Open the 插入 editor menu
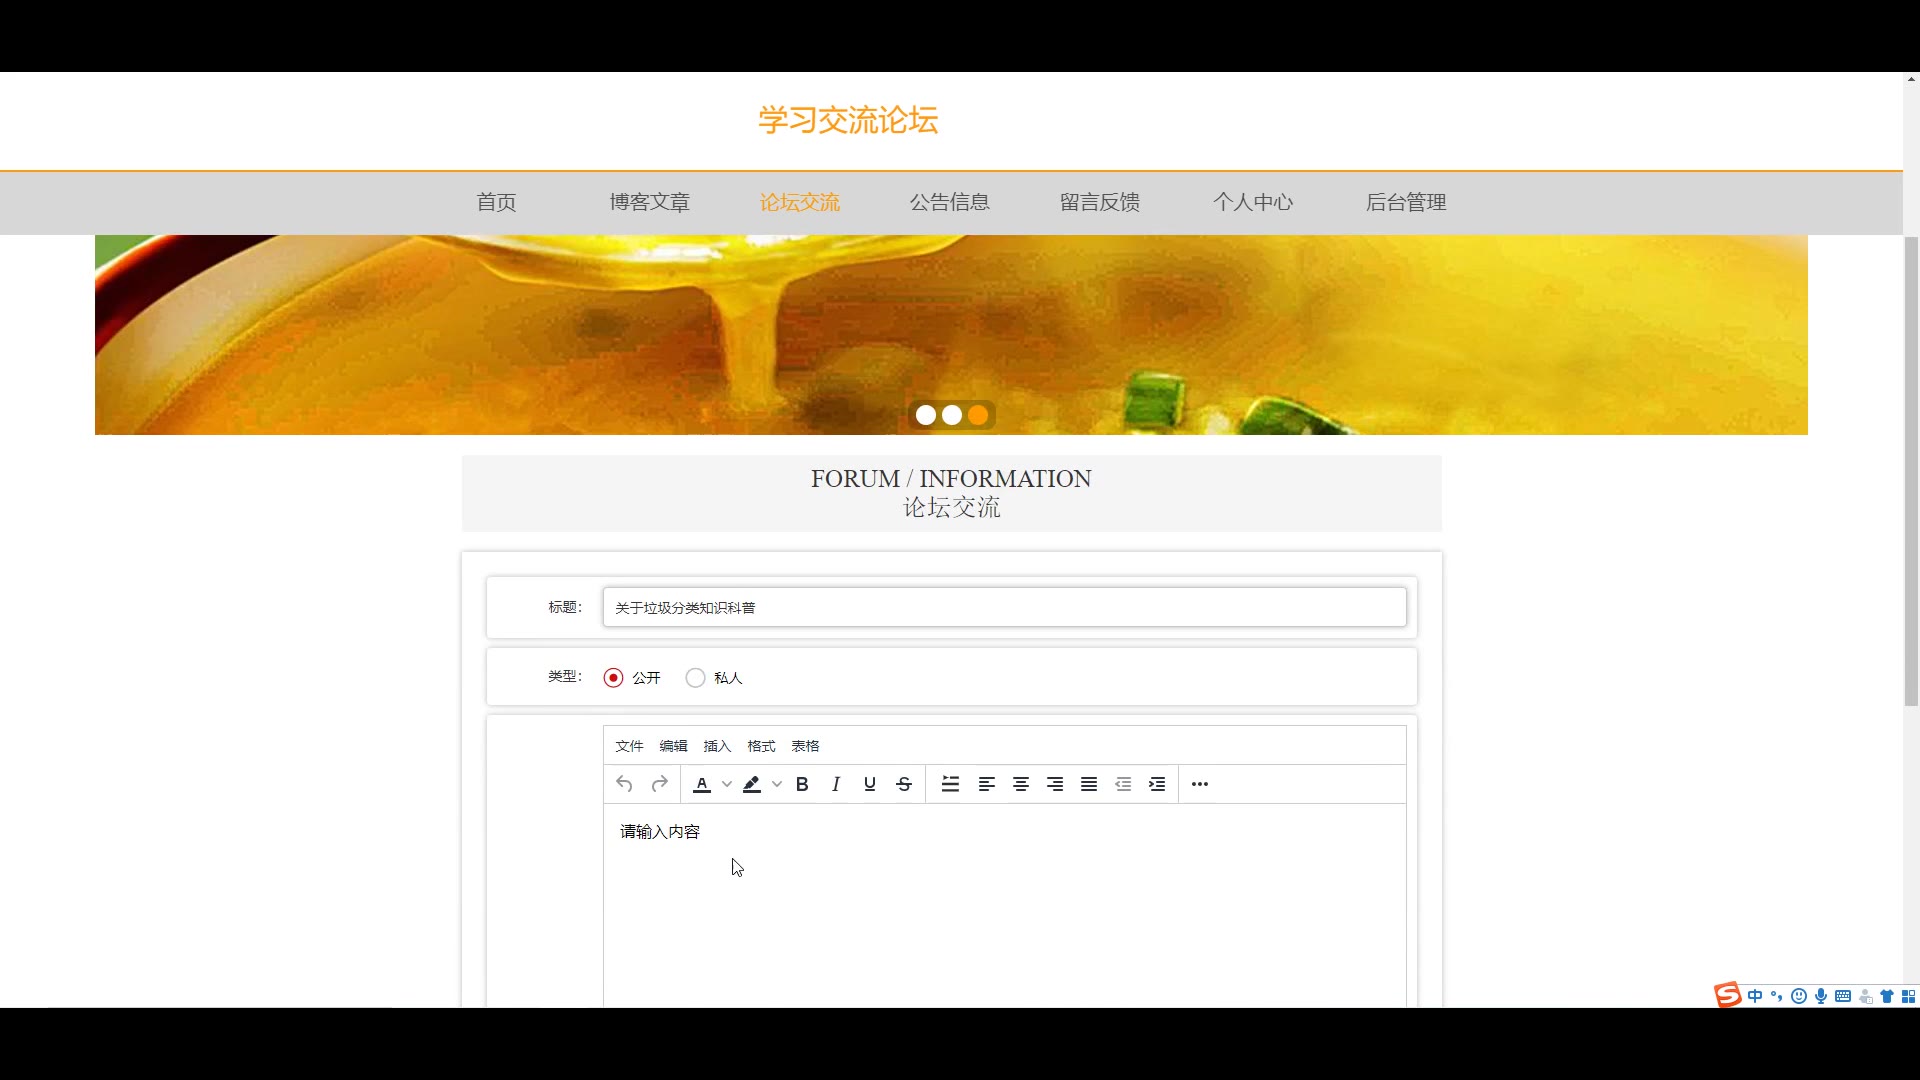 [x=717, y=746]
